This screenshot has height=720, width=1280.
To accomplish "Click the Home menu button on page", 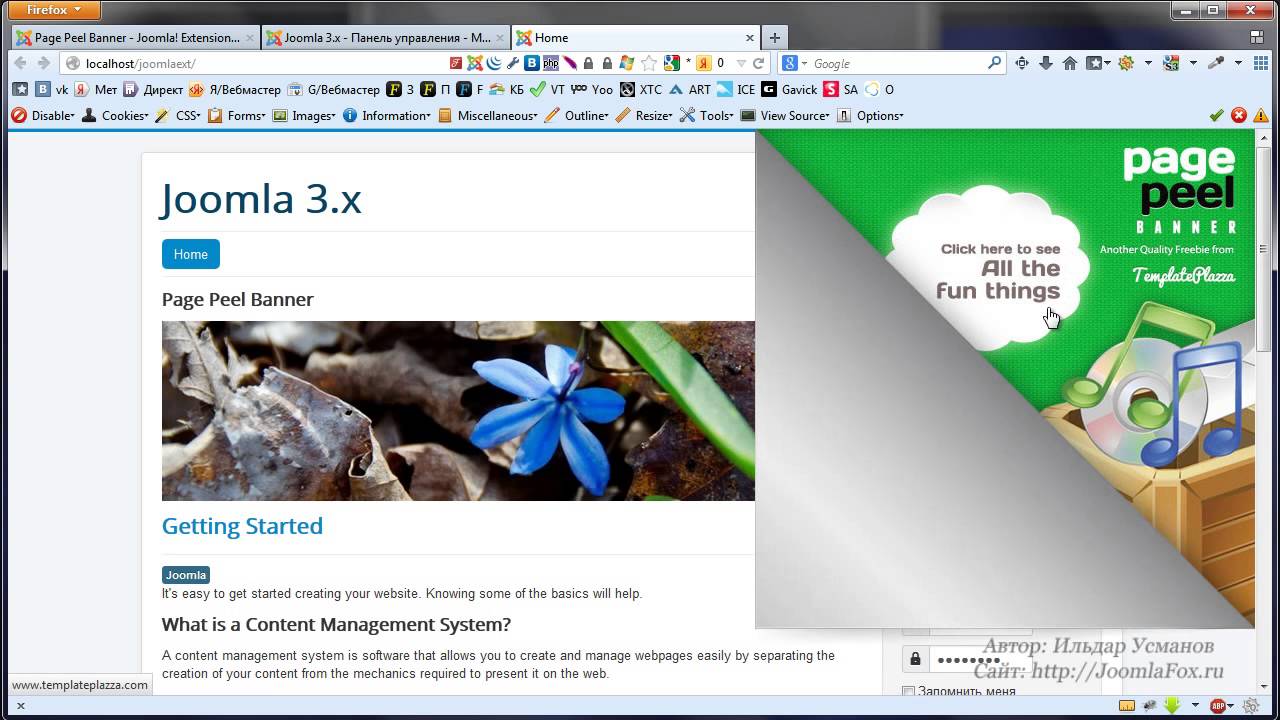I will tap(191, 254).
